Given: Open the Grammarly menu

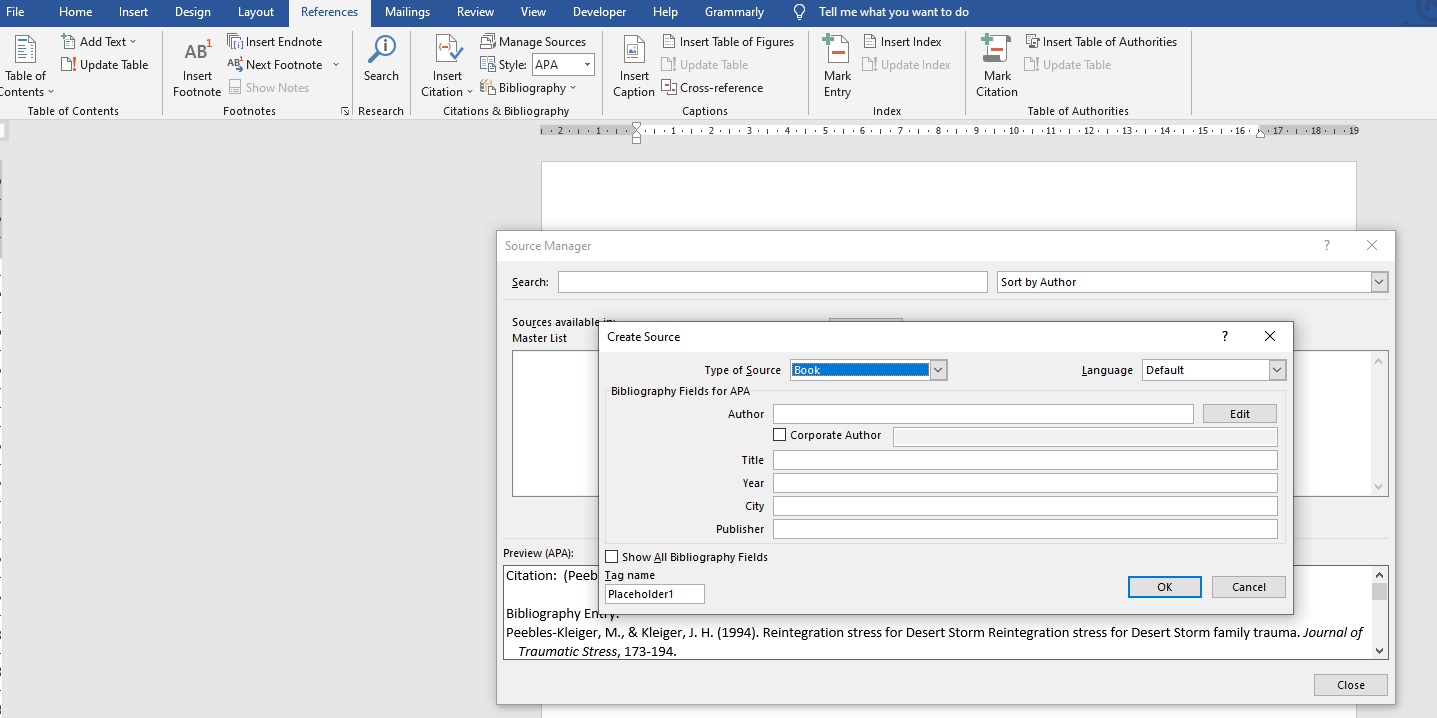Looking at the screenshot, I should tap(734, 12).
